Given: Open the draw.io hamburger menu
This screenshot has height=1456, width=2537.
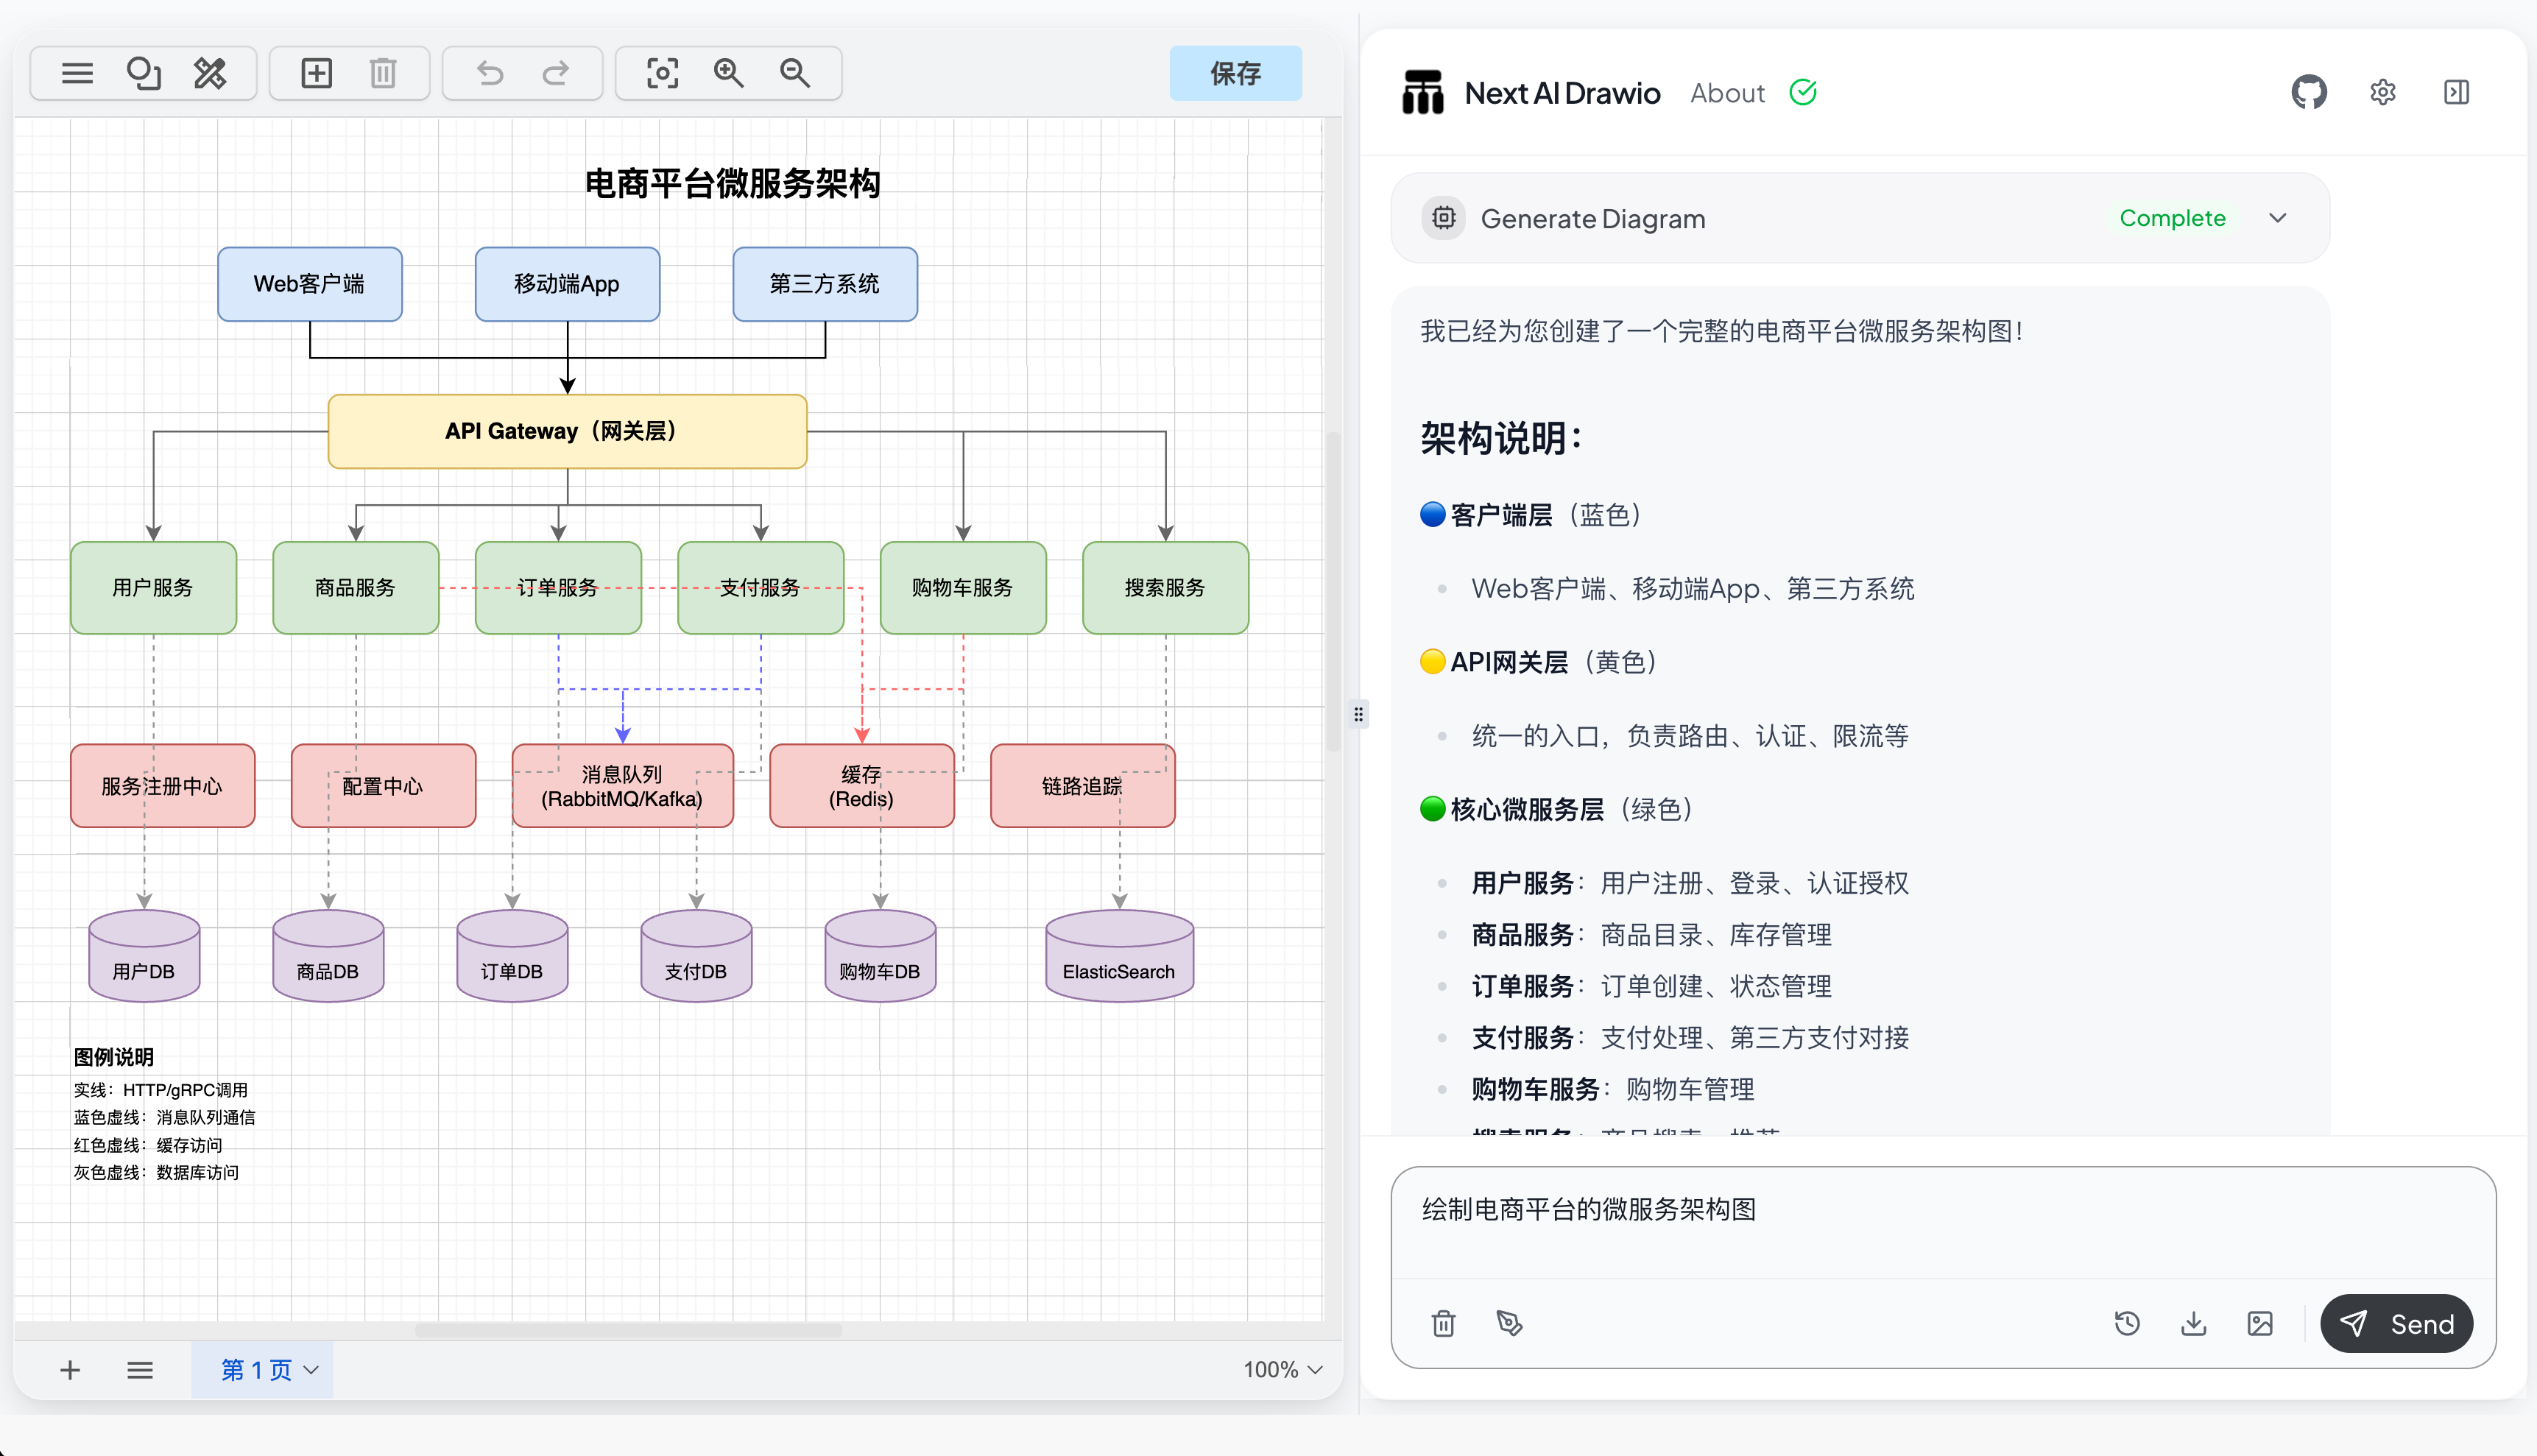Looking at the screenshot, I should (77, 73).
